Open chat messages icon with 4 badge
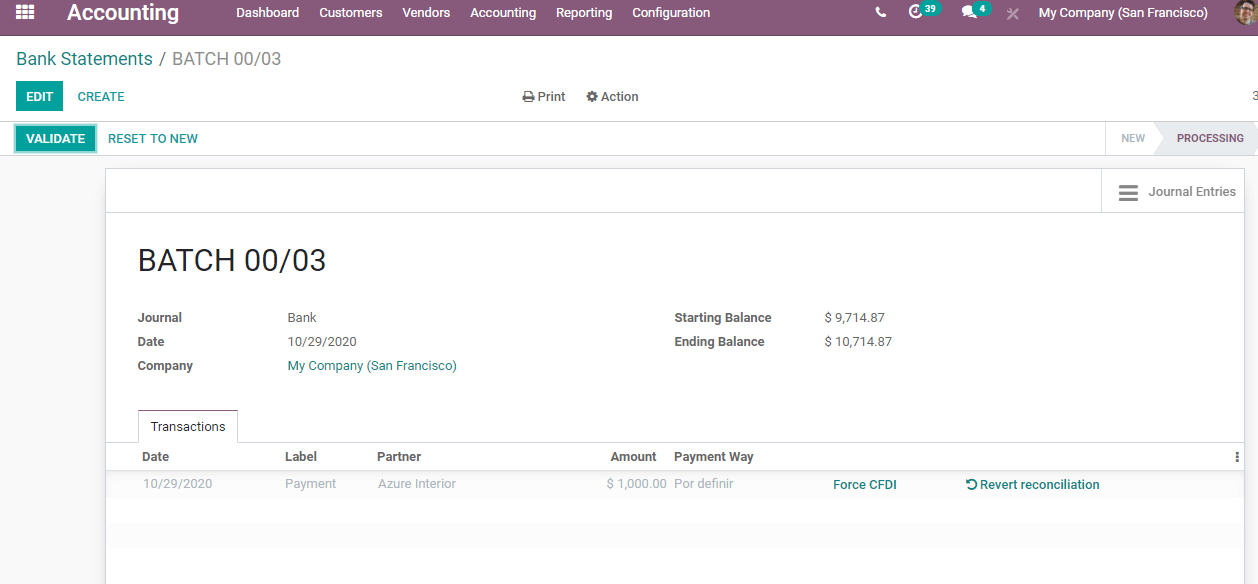 click(975, 12)
